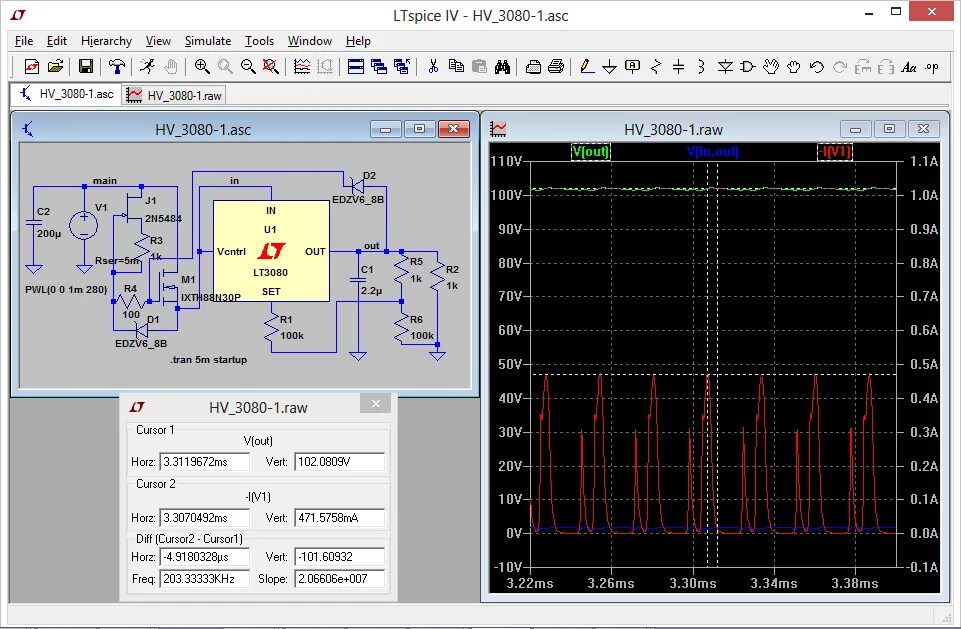
Task: Select the Move open-hand tool
Action: point(771,66)
